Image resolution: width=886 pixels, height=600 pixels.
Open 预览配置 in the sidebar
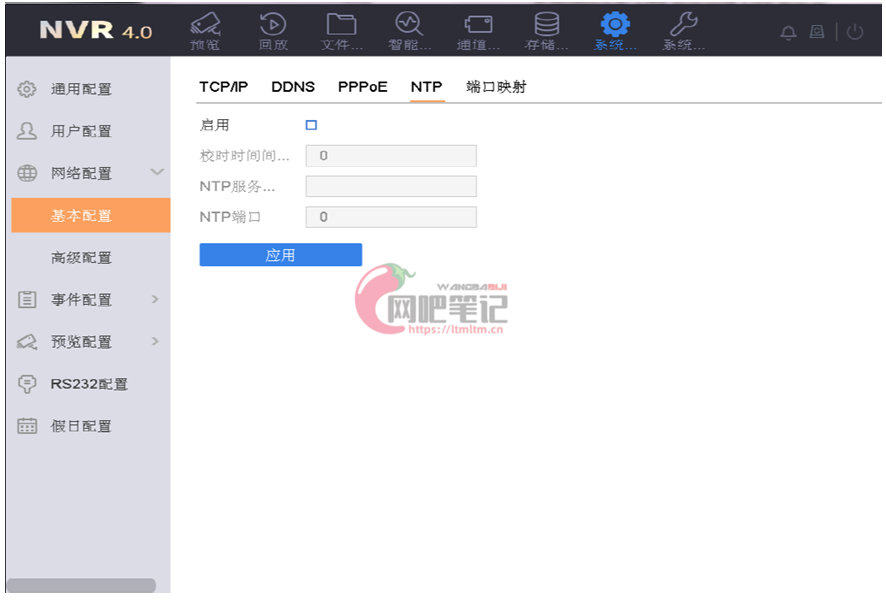tap(81, 342)
